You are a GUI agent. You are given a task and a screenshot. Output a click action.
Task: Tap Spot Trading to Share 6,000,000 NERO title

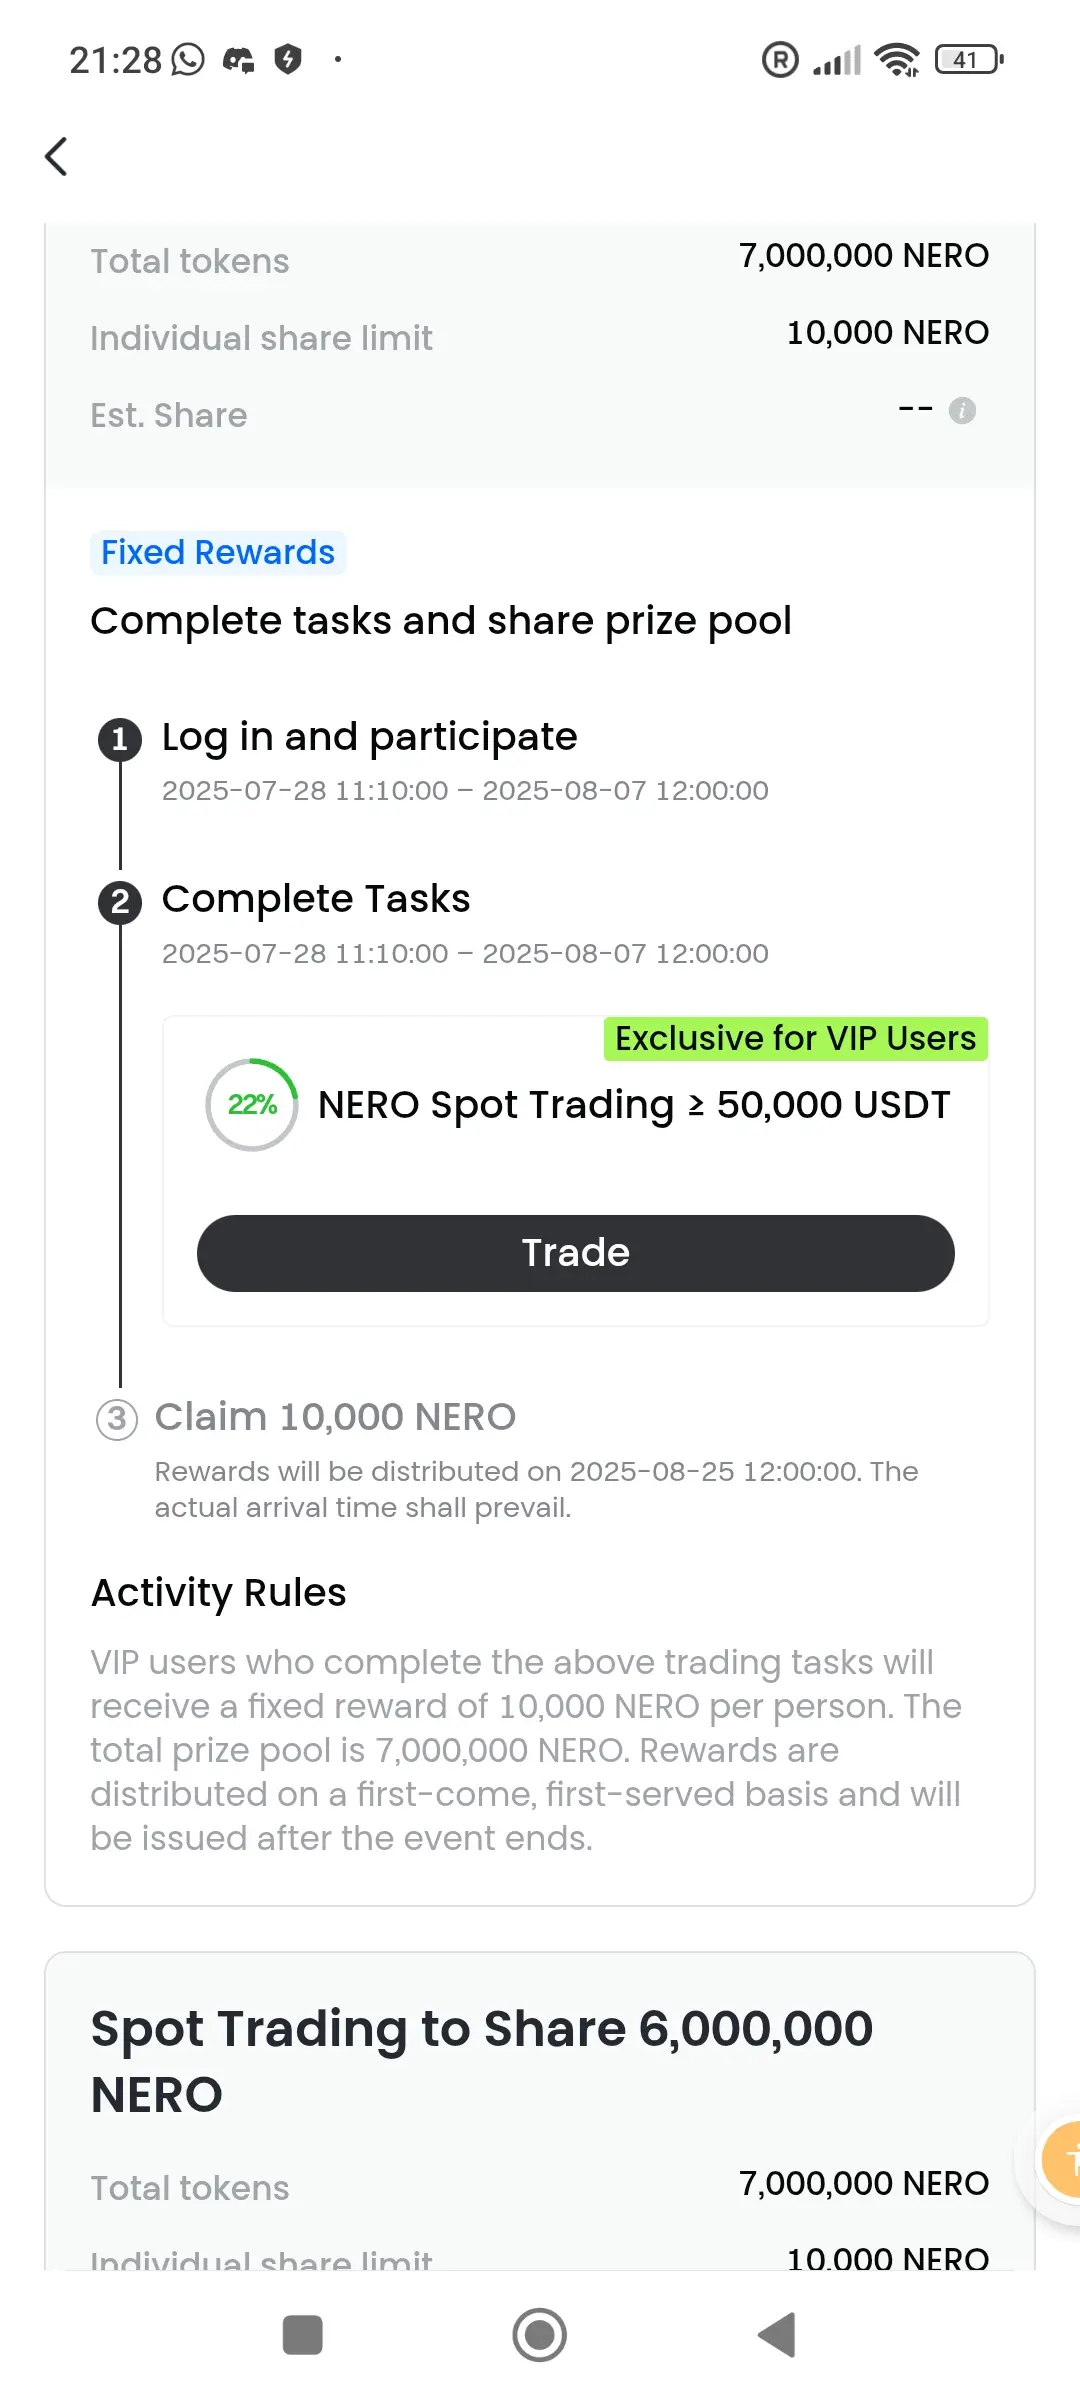tap(482, 2061)
